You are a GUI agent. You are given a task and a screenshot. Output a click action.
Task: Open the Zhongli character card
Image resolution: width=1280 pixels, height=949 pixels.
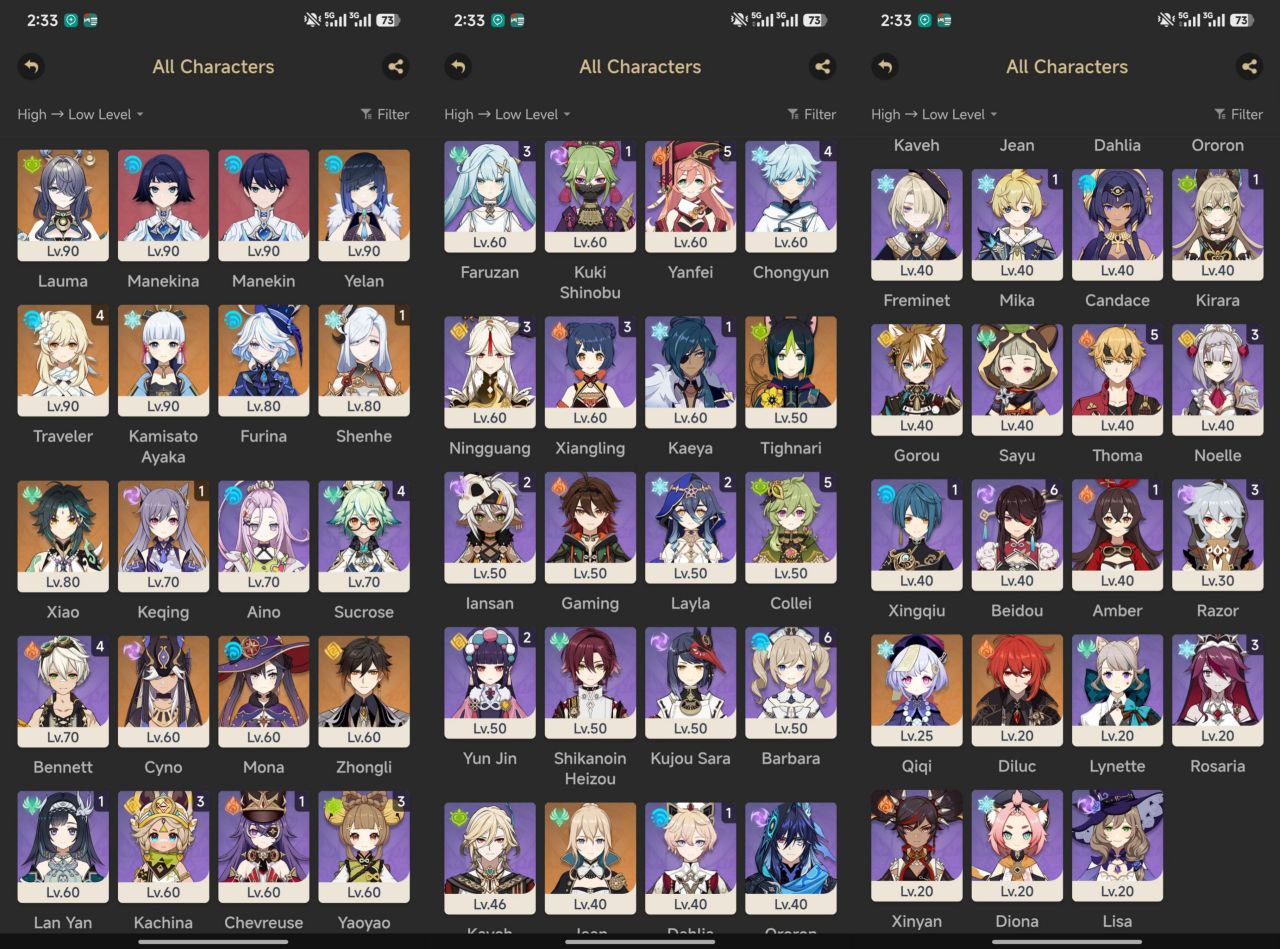click(364, 691)
